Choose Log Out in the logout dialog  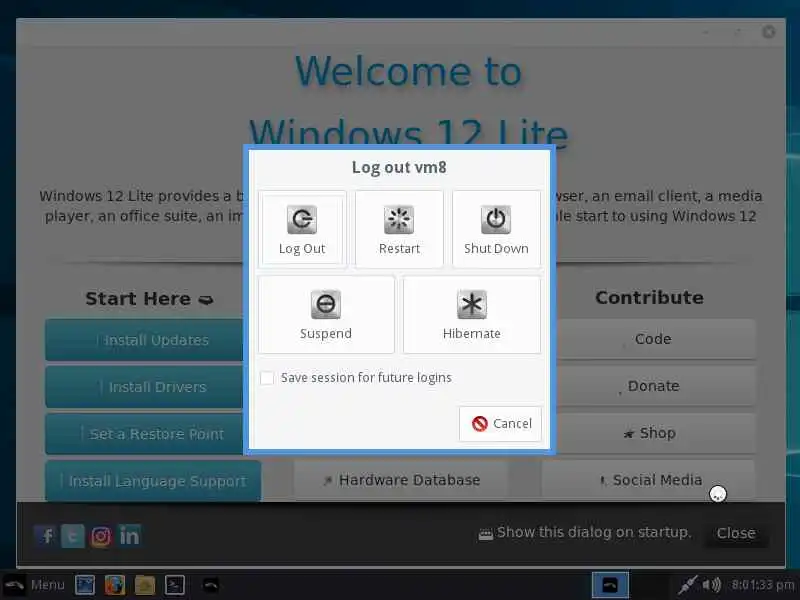coord(302,229)
